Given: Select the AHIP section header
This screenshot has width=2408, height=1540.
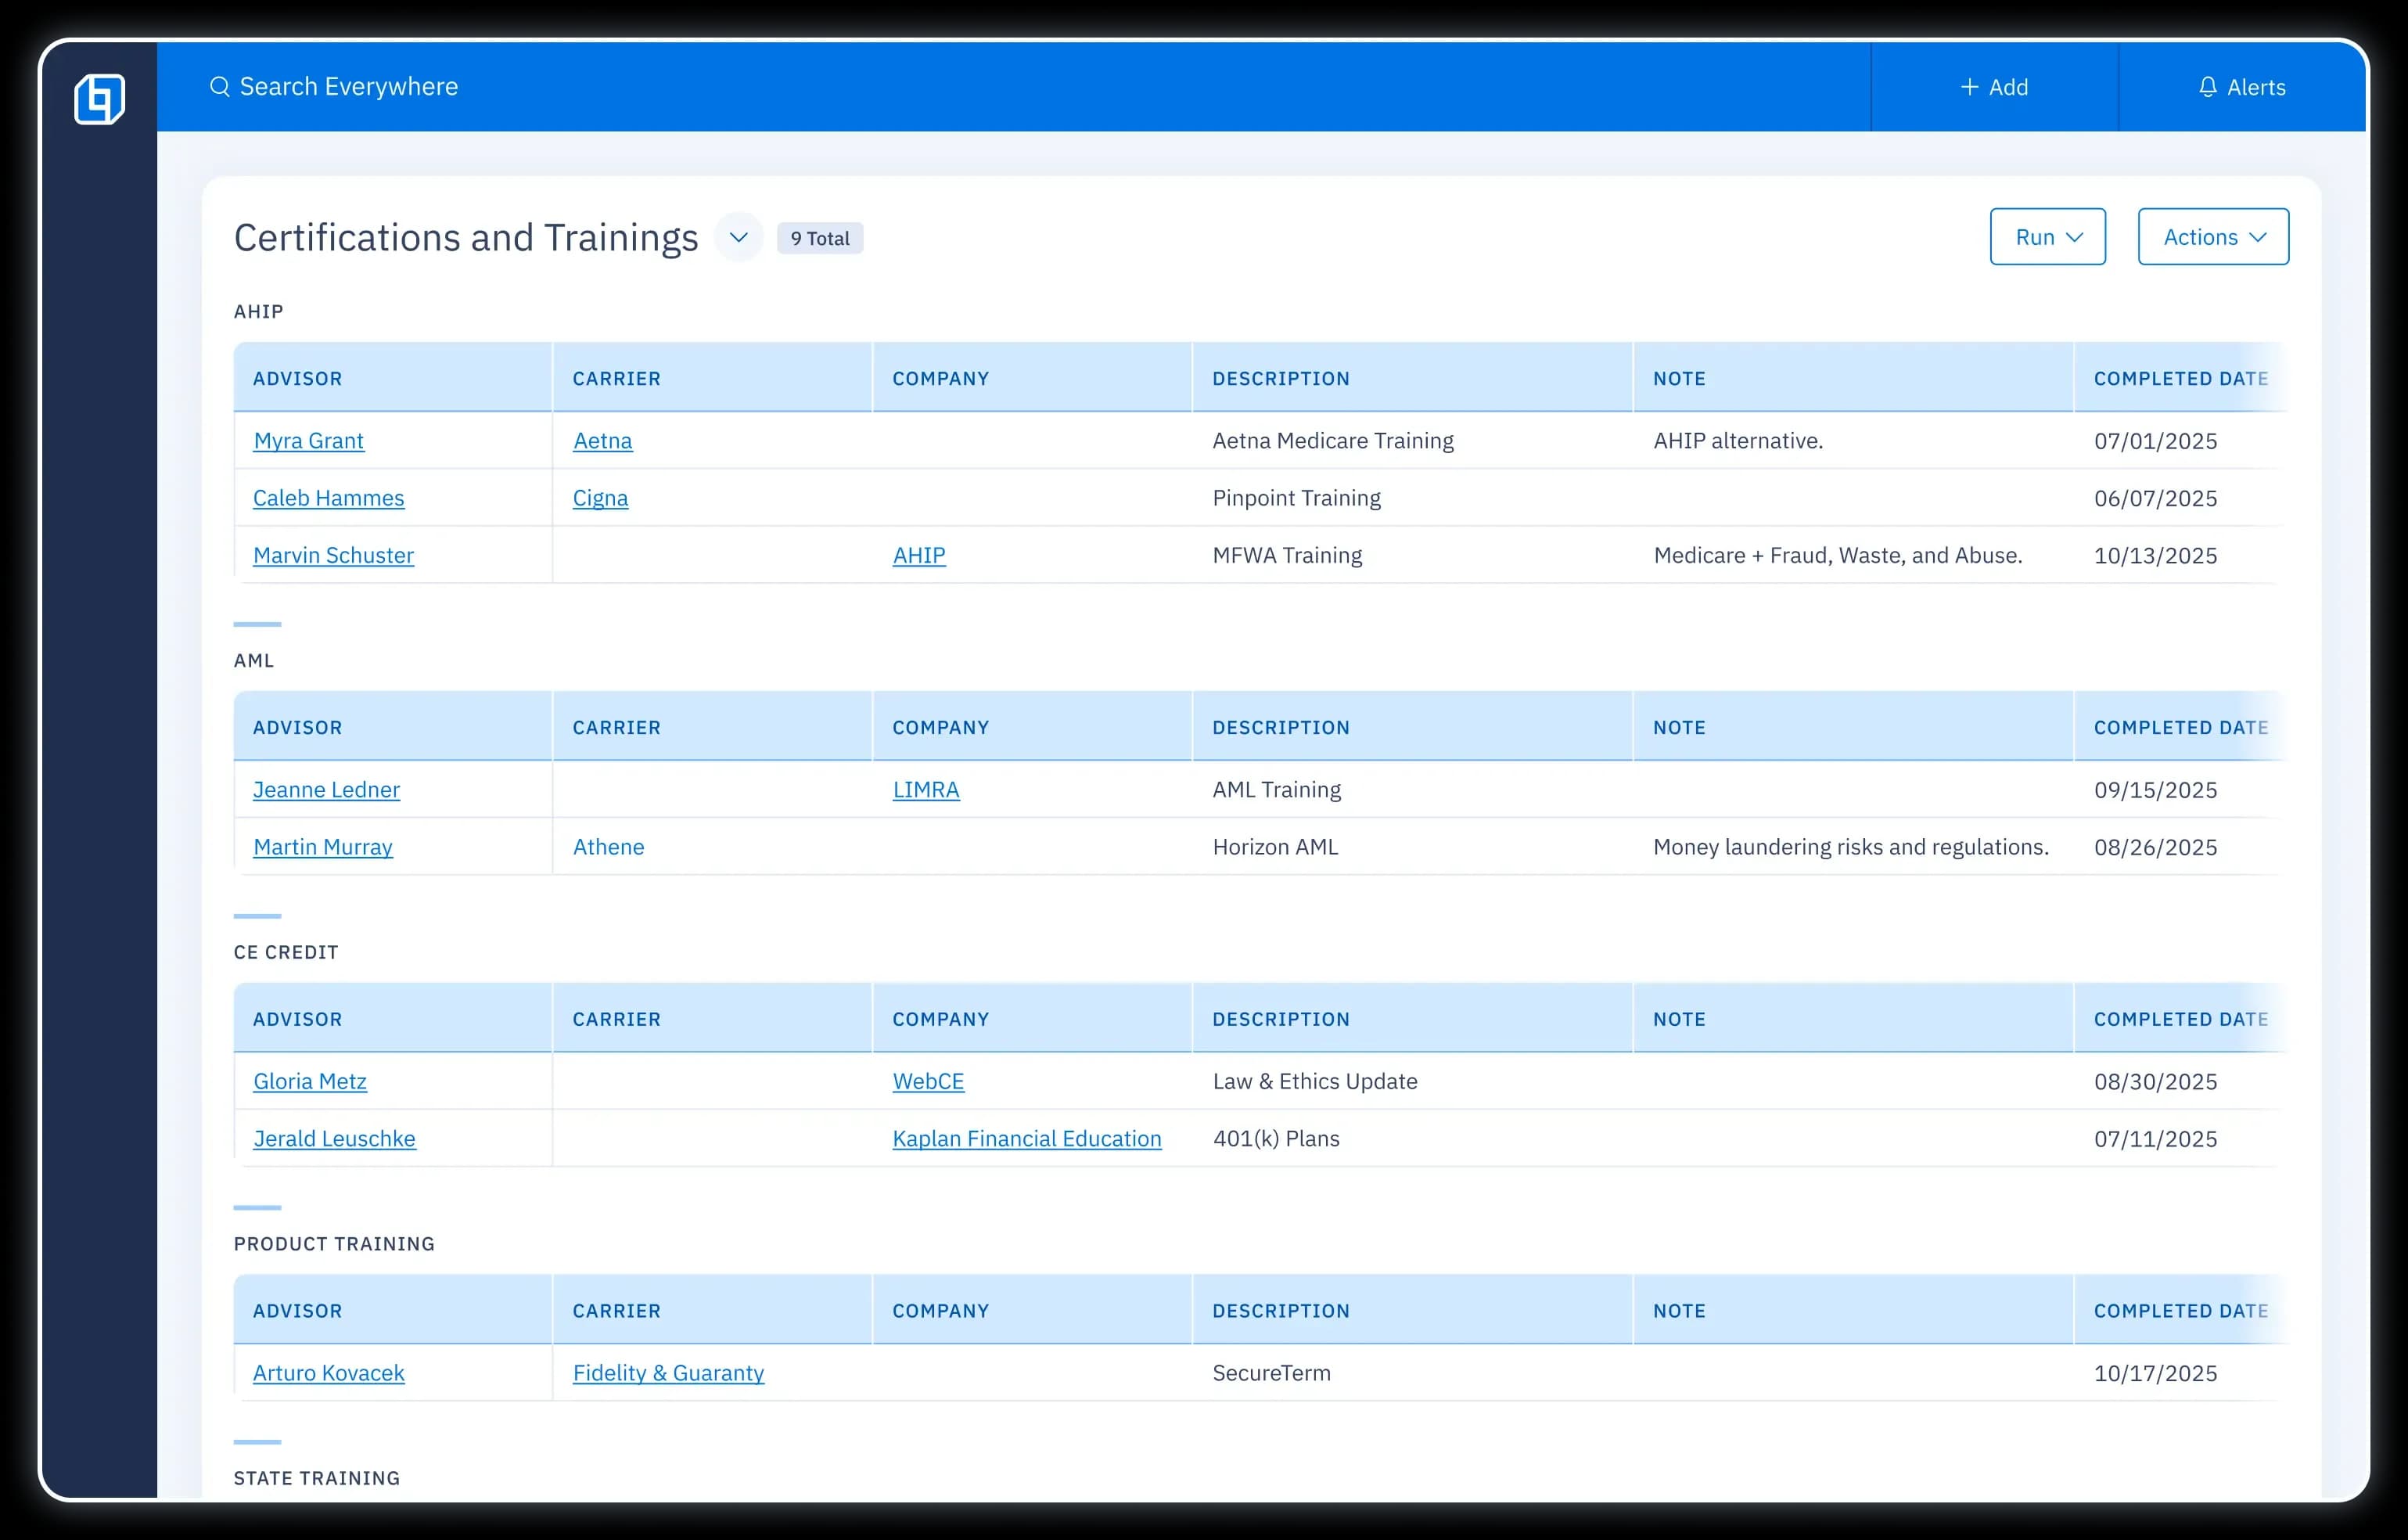Looking at the screenshot, I should click(x=258, y=311).
